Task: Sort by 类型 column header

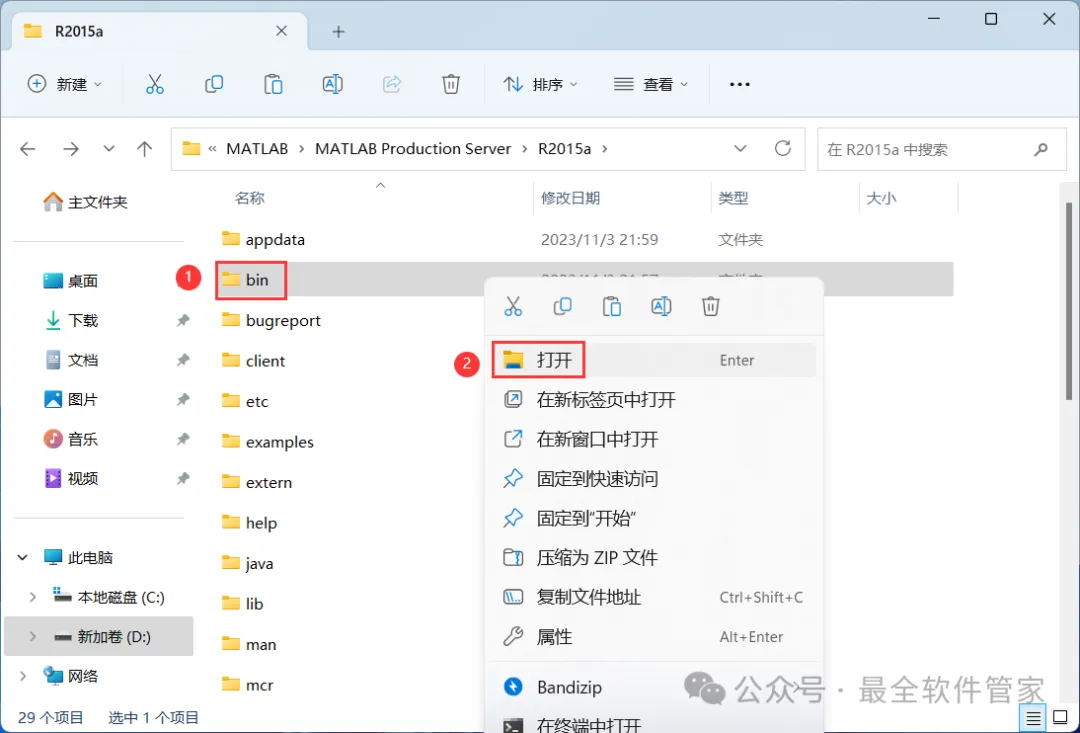Action: [733, 198]
